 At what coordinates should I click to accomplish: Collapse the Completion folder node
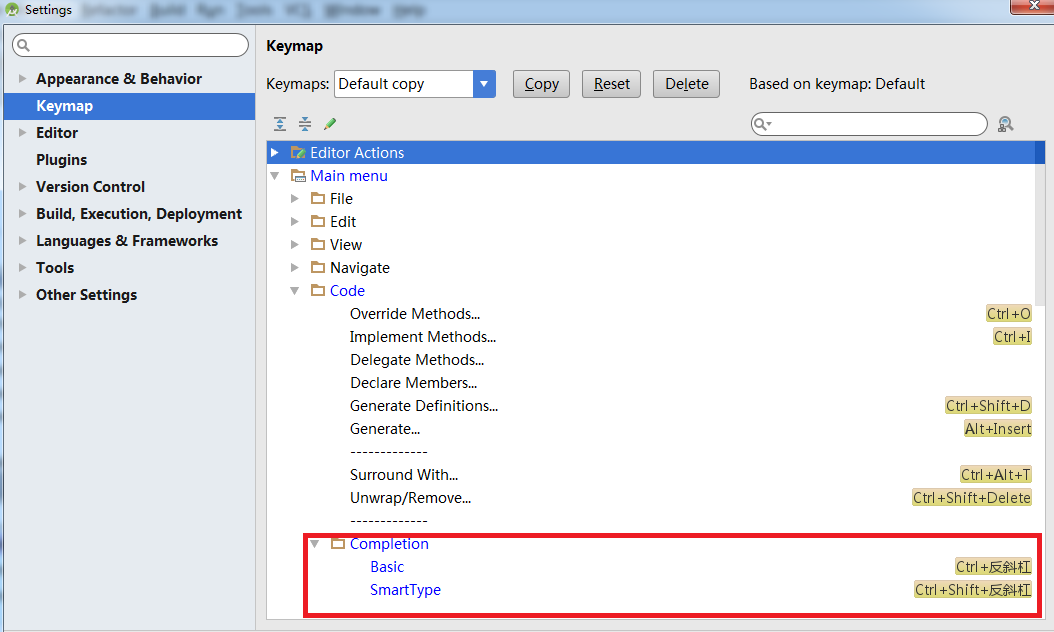click(x=314, y=543)
